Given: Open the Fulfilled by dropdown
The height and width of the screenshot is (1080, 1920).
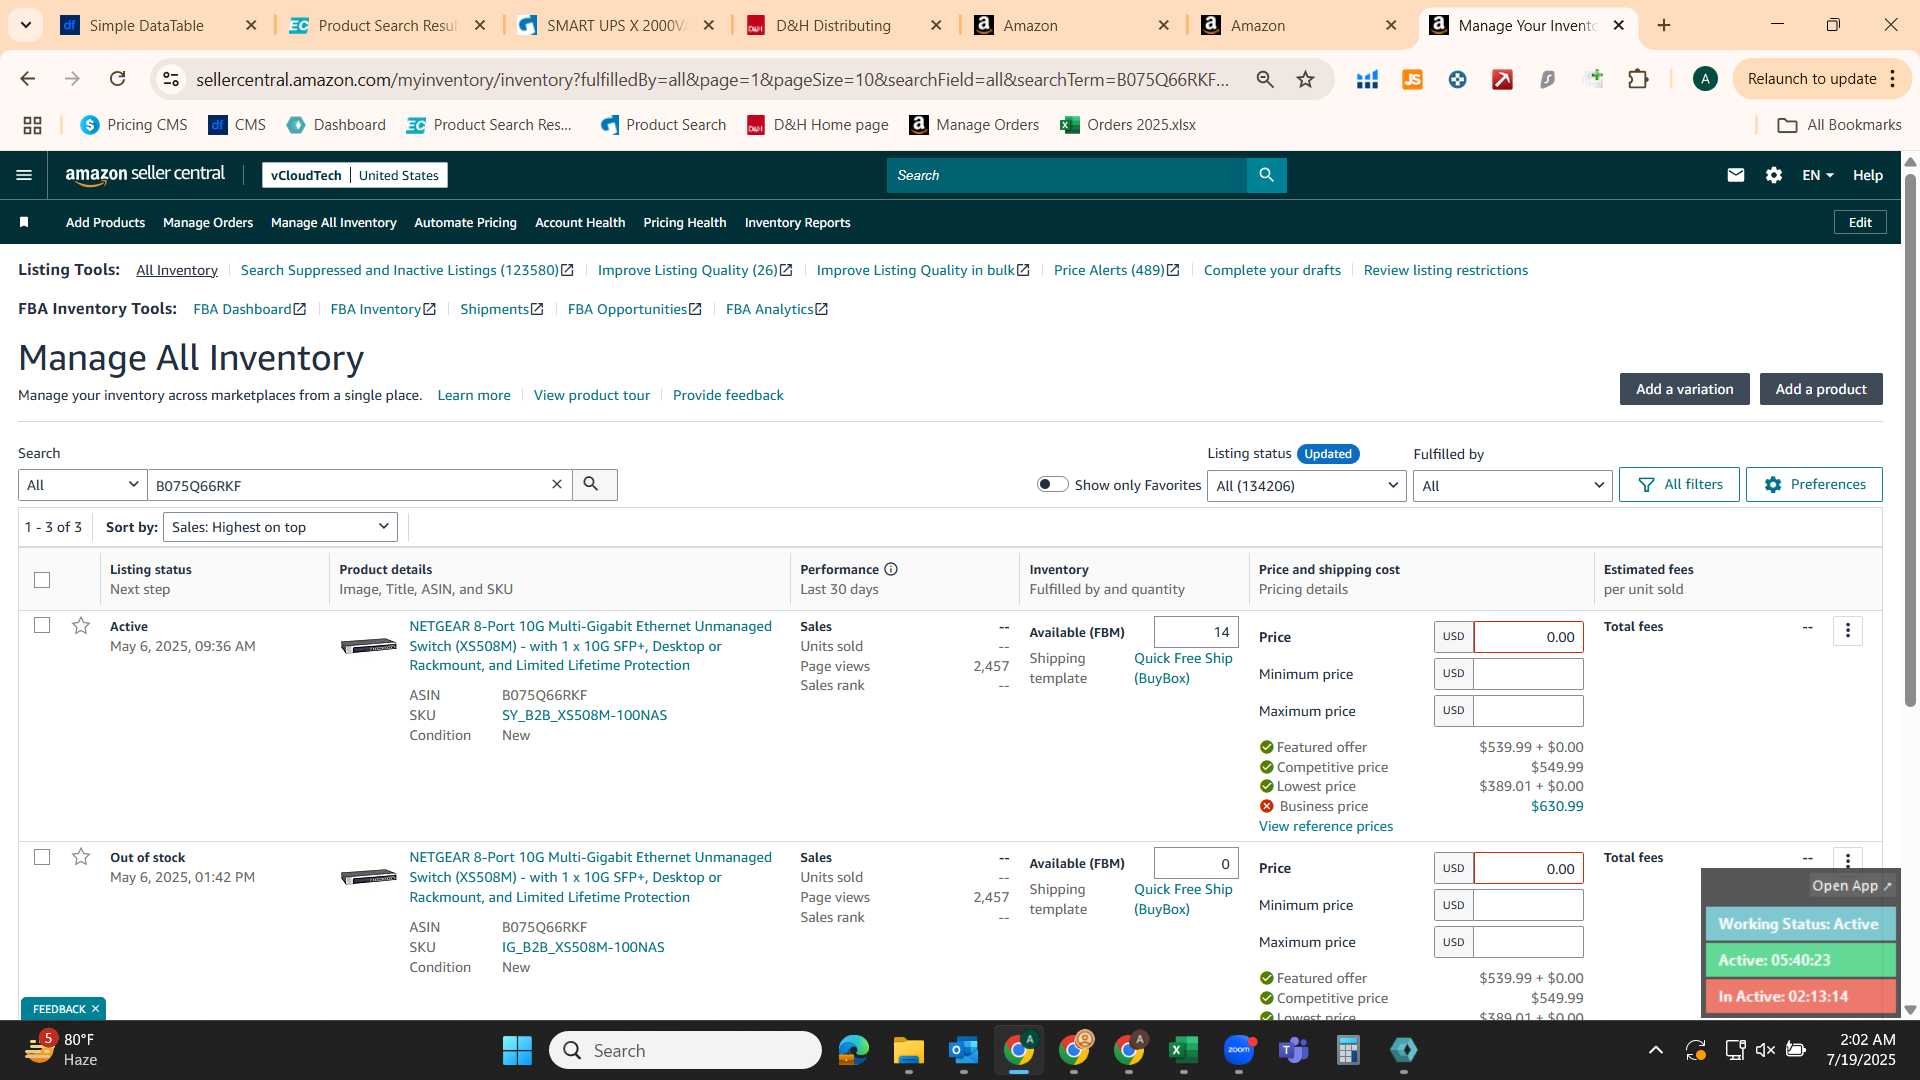Looking at the screenshot, I should tap(1512, 486).
